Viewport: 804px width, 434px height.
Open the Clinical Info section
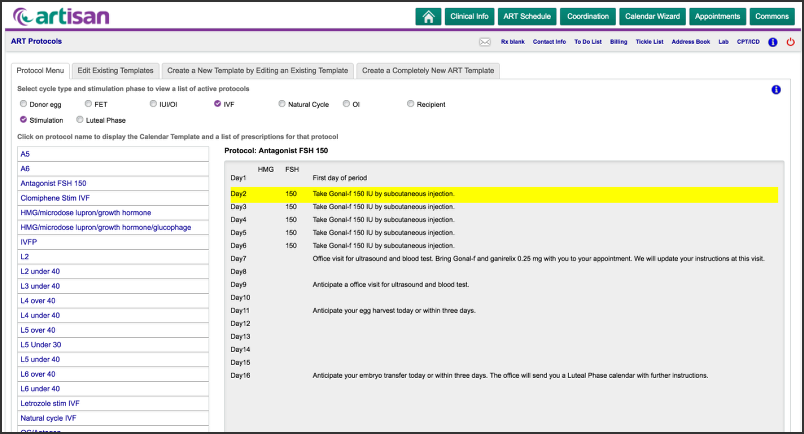(469, 16)
